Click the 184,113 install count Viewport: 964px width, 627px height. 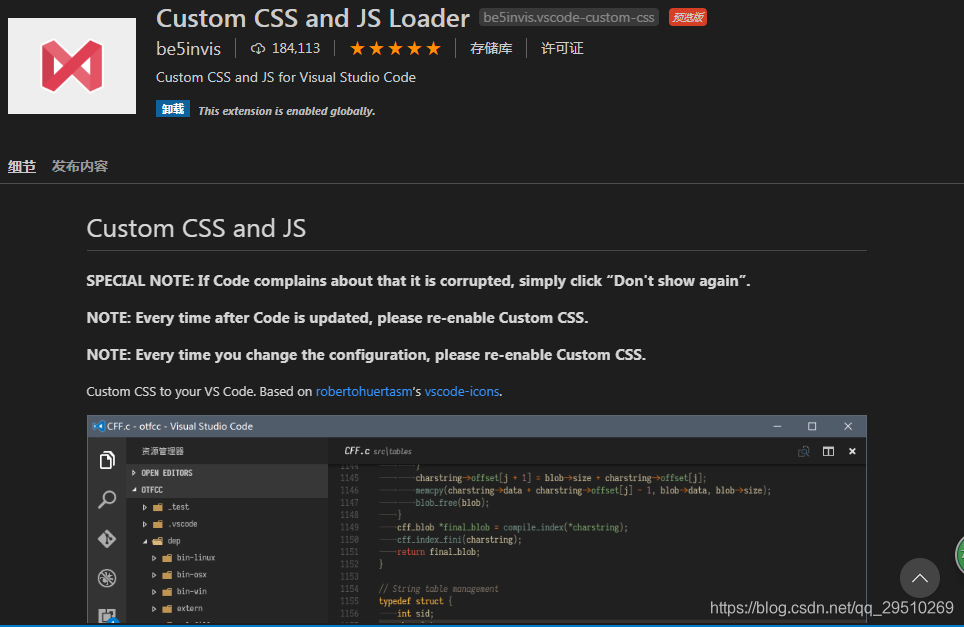pyautogui.click(x=296, y=49)
